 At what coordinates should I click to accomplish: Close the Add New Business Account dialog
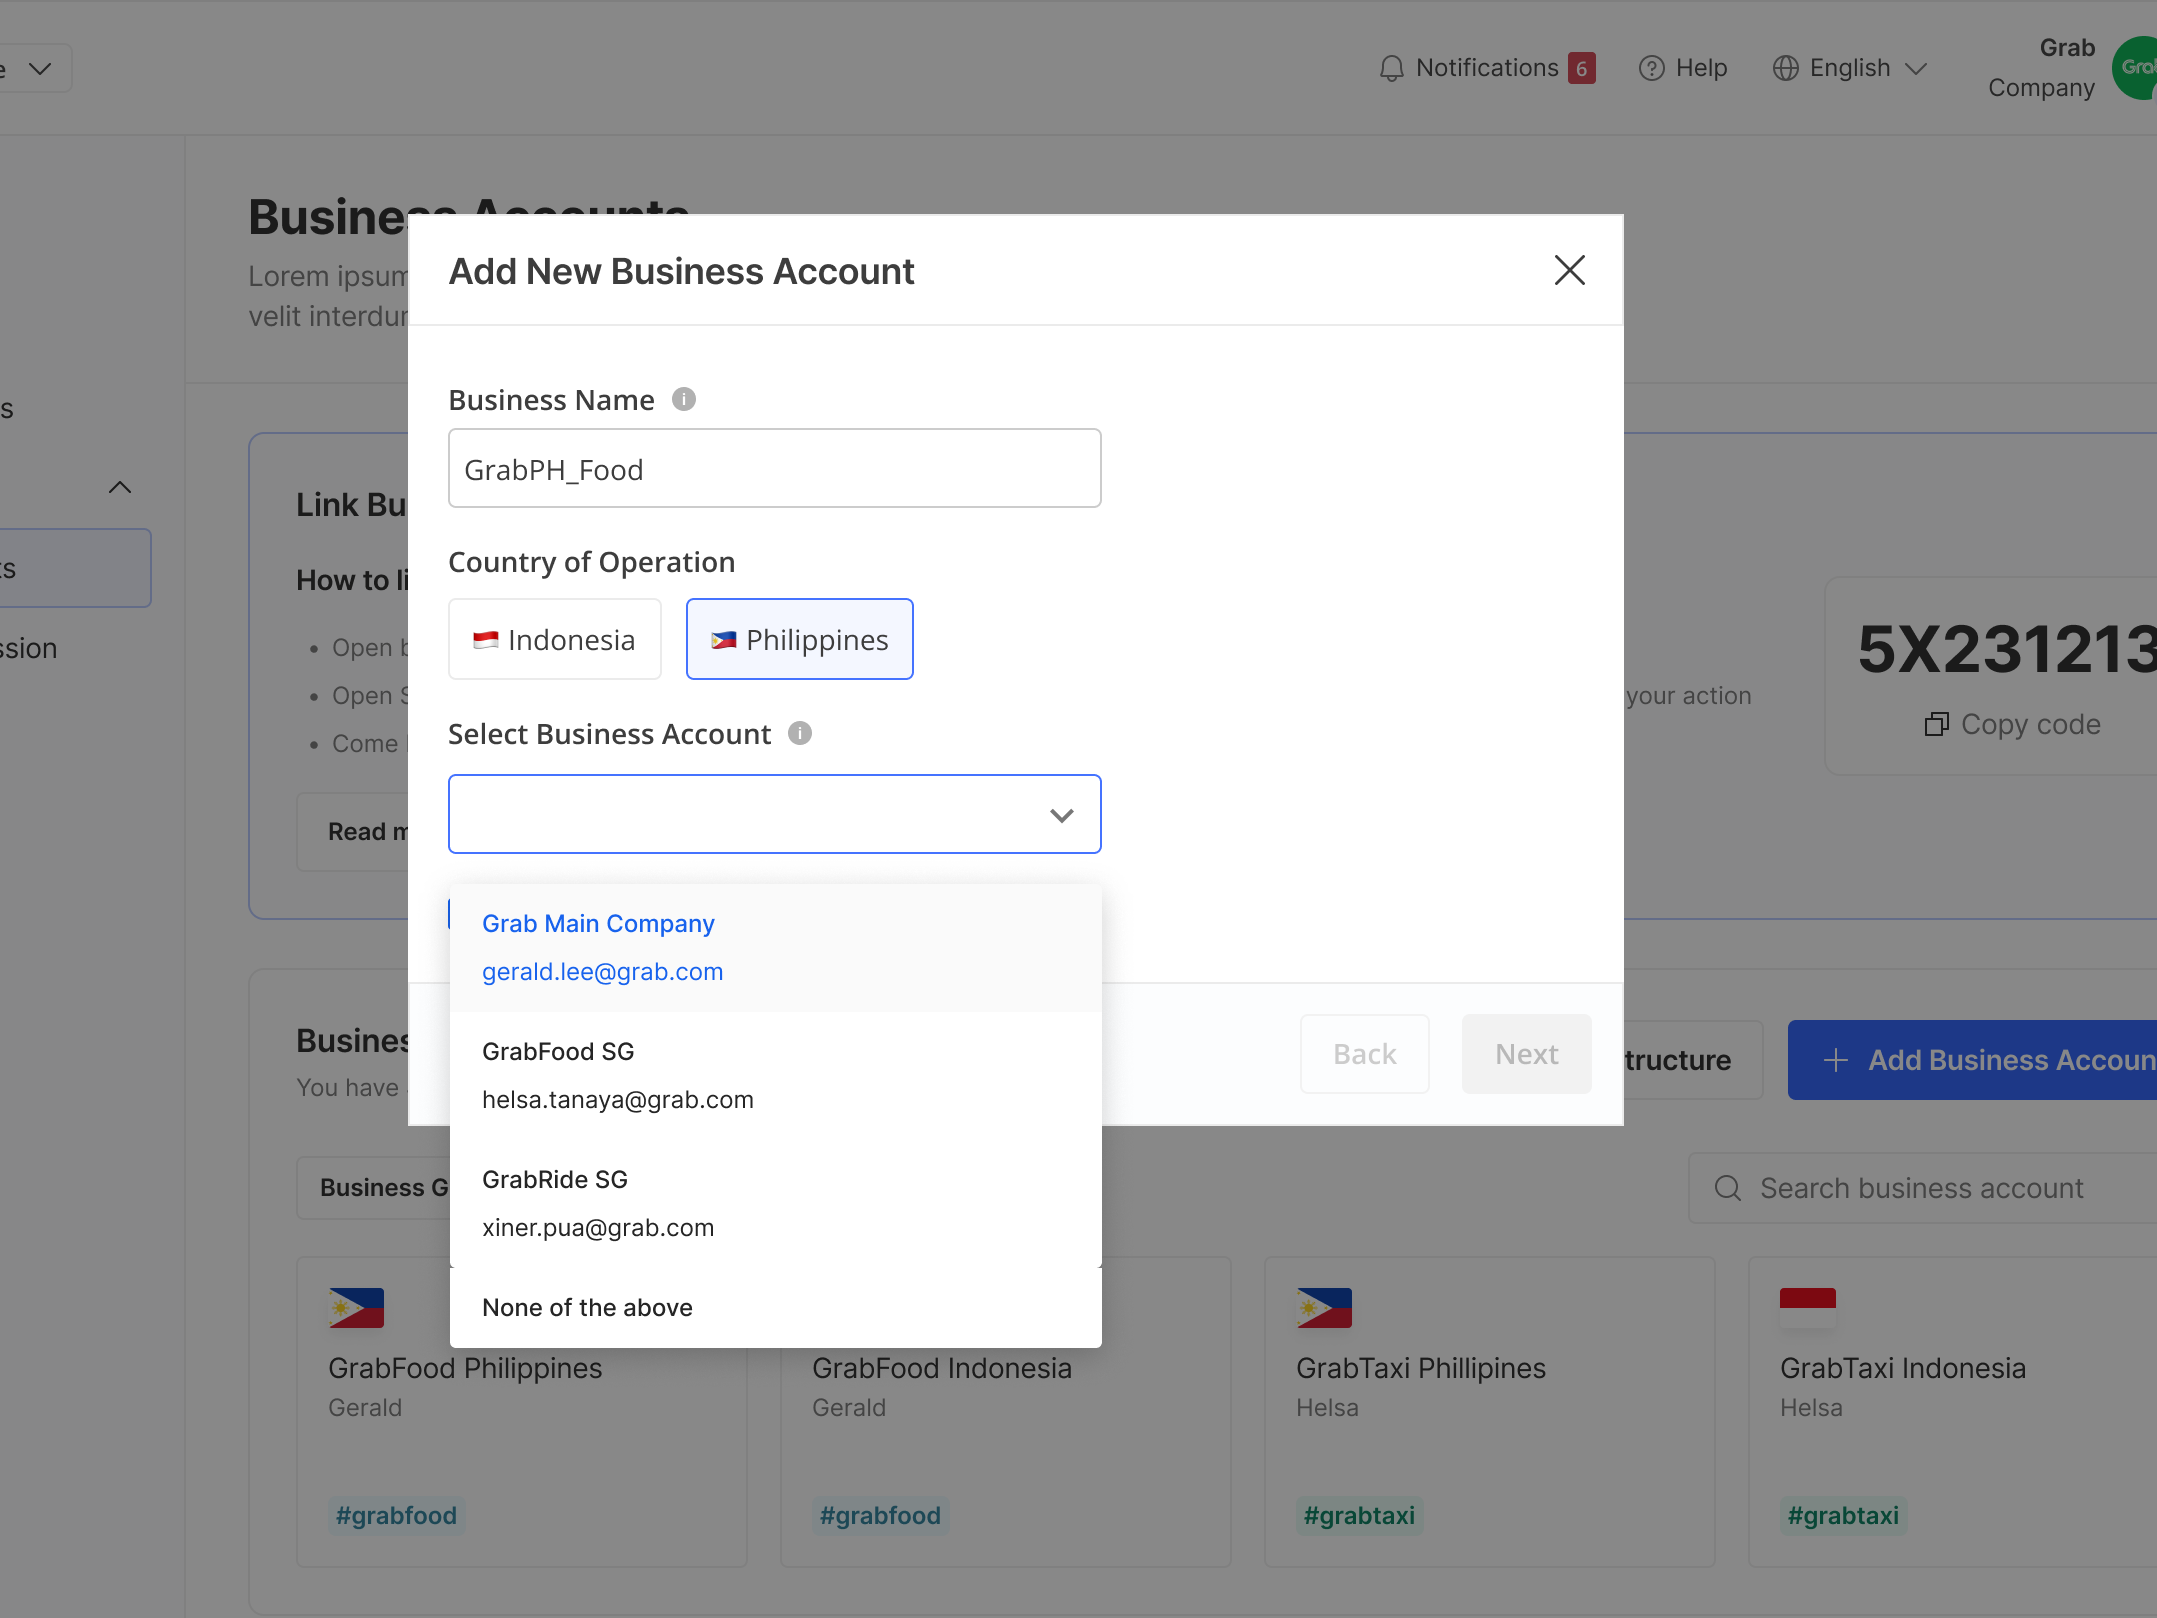pyautogui.click(x=1569, y=269)
